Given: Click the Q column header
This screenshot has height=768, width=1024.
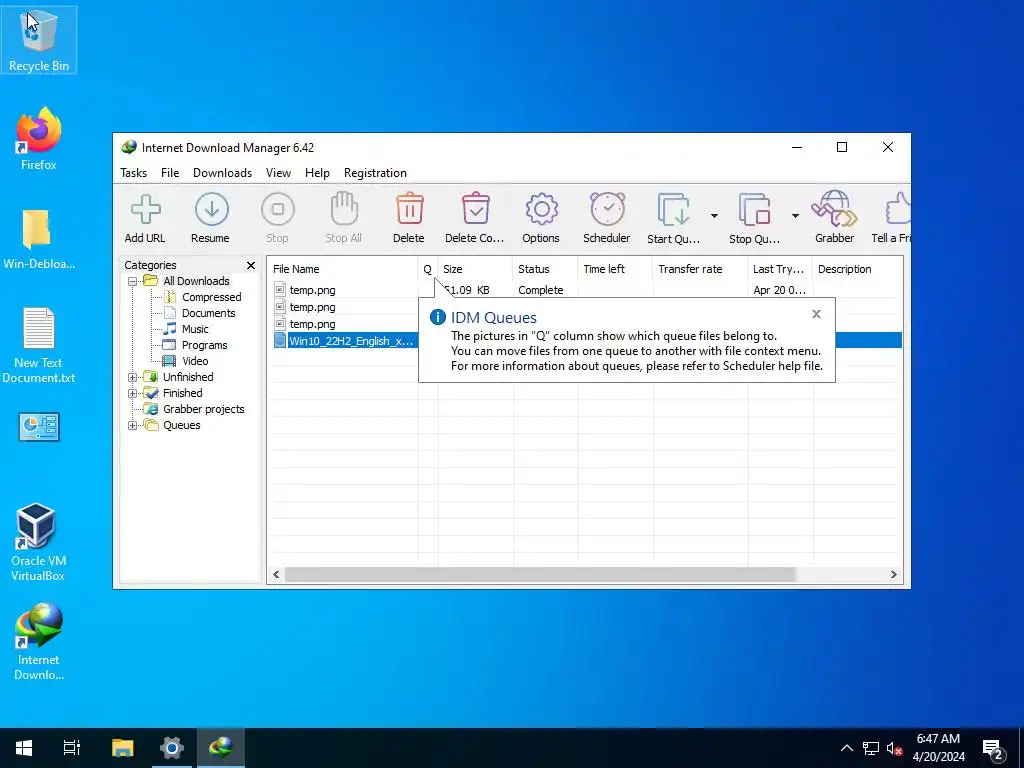Looking at the screenshot, I should (x=428, y=269).
